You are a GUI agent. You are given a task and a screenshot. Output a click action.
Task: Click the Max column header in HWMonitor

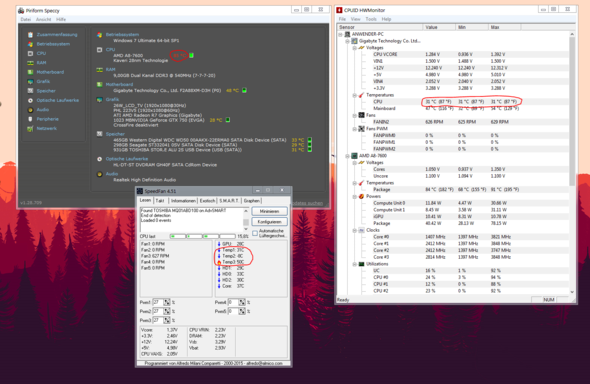click(x=504, y=27)
